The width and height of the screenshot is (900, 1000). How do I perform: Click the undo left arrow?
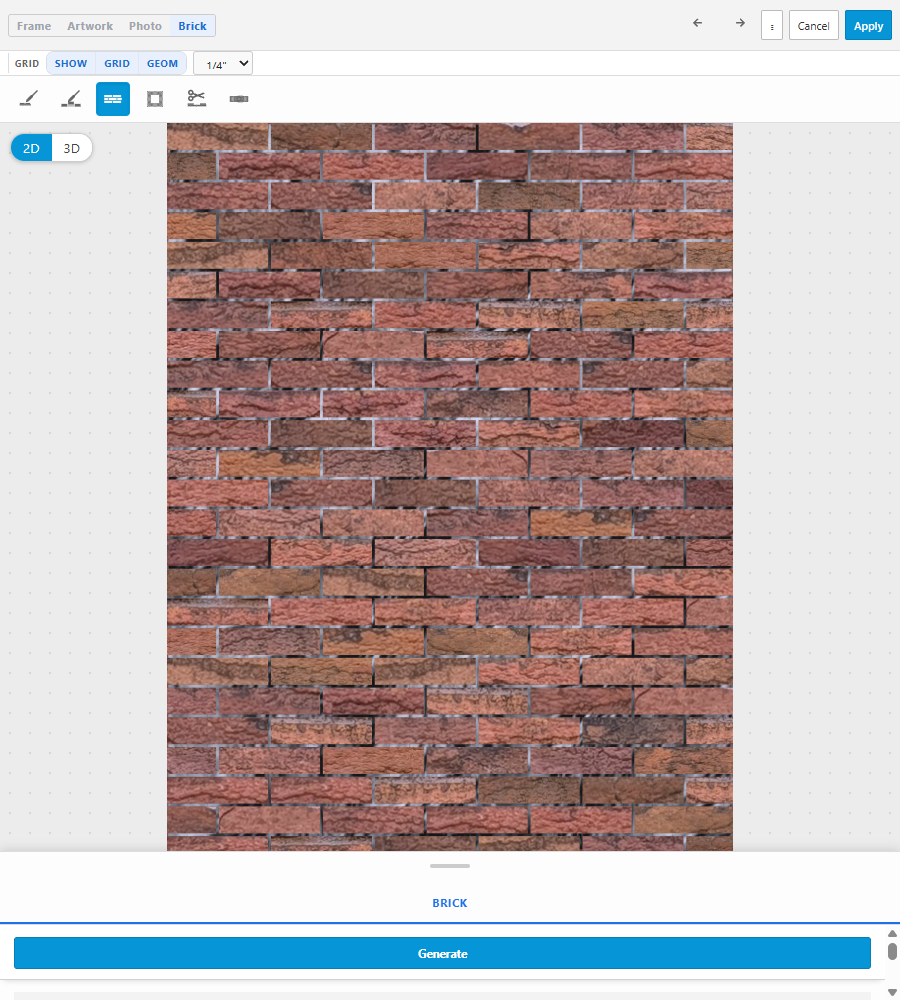[x=698, y=23]
